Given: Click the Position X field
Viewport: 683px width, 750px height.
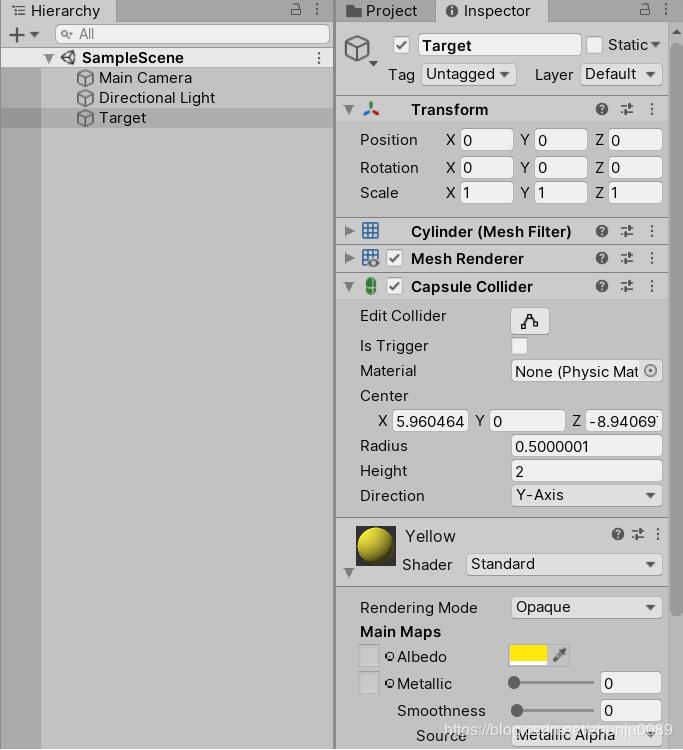Looking at the screenshot, I should pyautogui.click(x=486, y=140).
